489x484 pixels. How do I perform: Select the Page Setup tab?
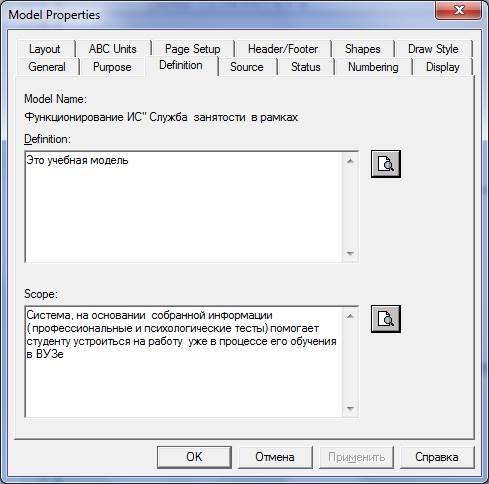pyautogui.click(x=192, y=49)
